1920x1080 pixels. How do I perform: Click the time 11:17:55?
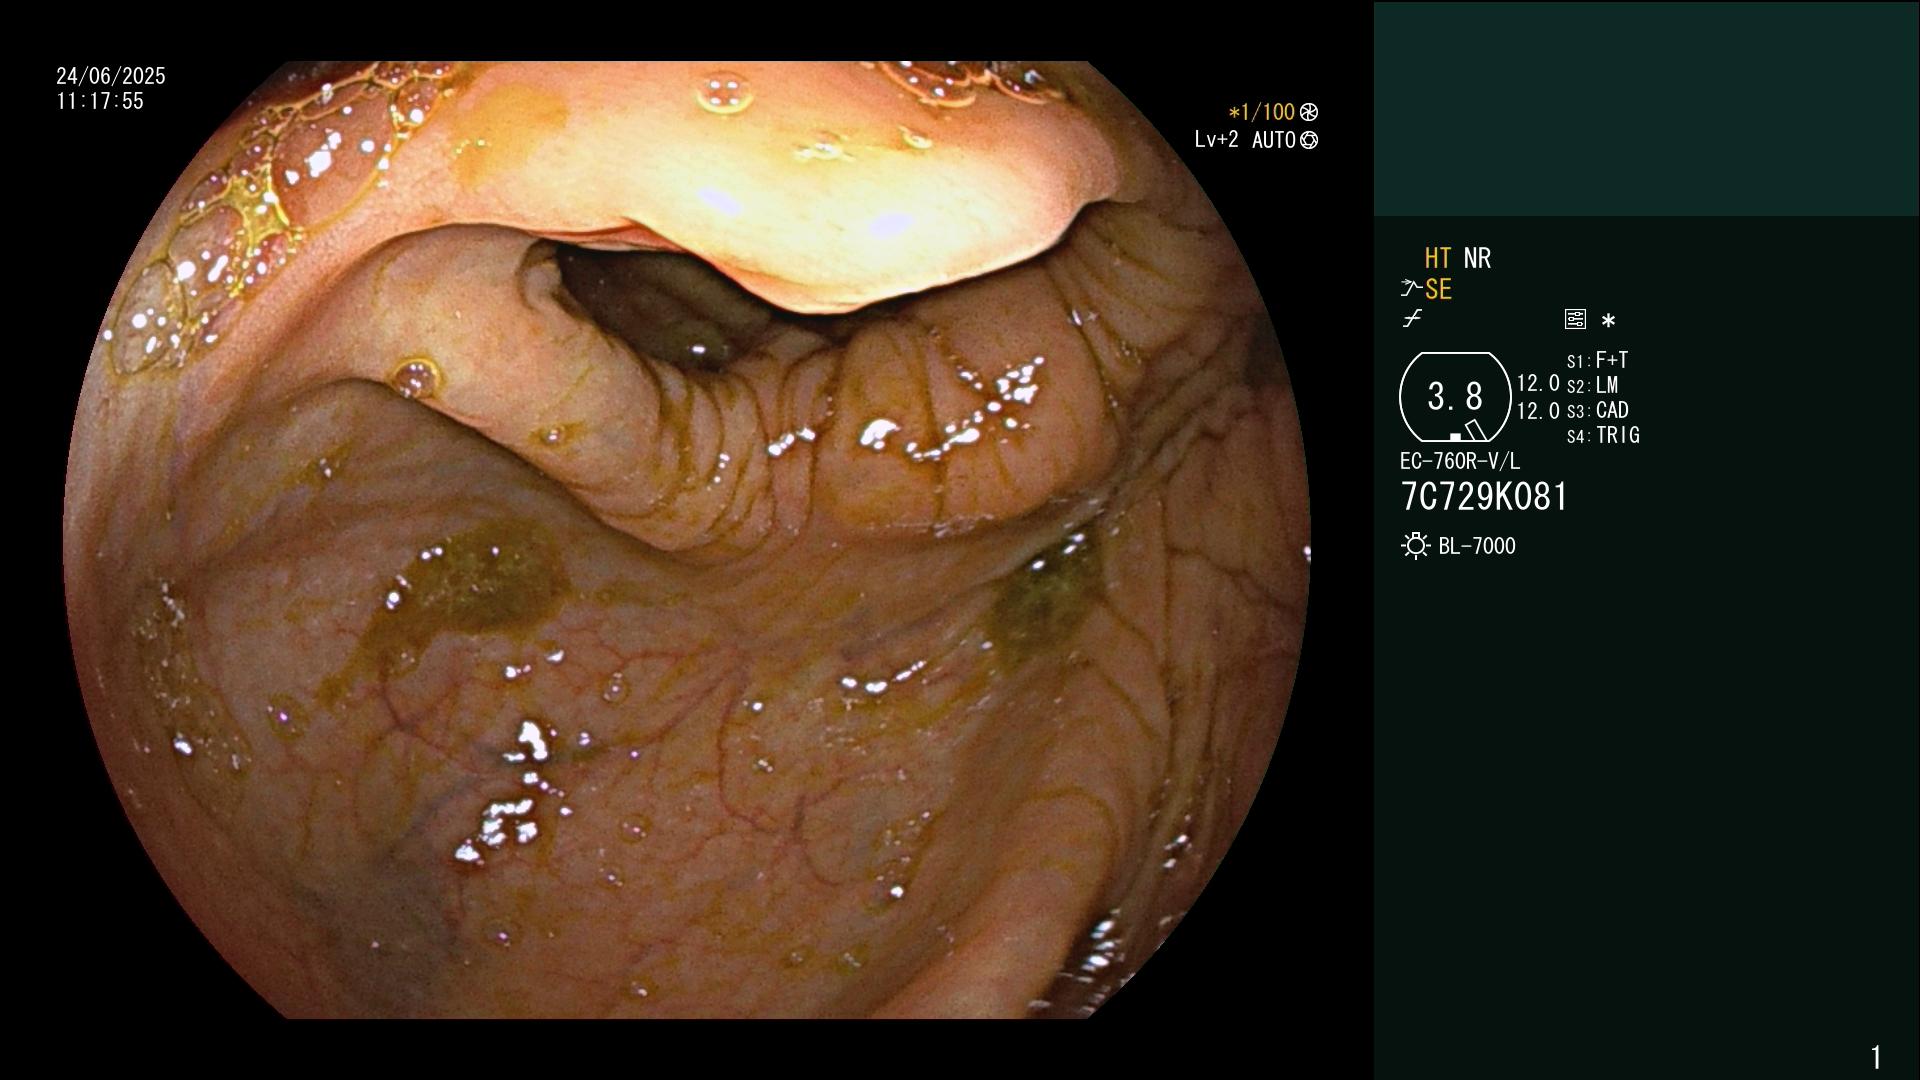pos(100,101)
